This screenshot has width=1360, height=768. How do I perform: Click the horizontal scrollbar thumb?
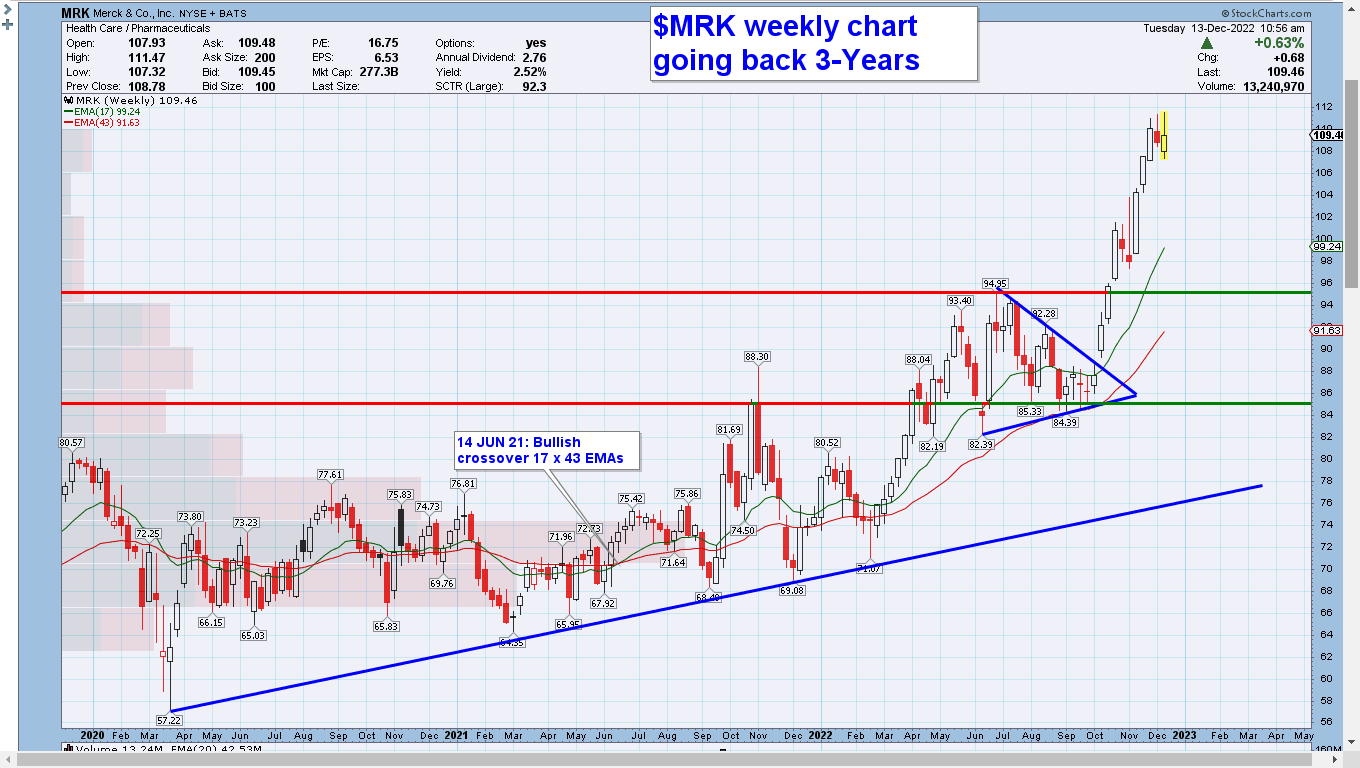pyautogui.click(x=665, y=760)
